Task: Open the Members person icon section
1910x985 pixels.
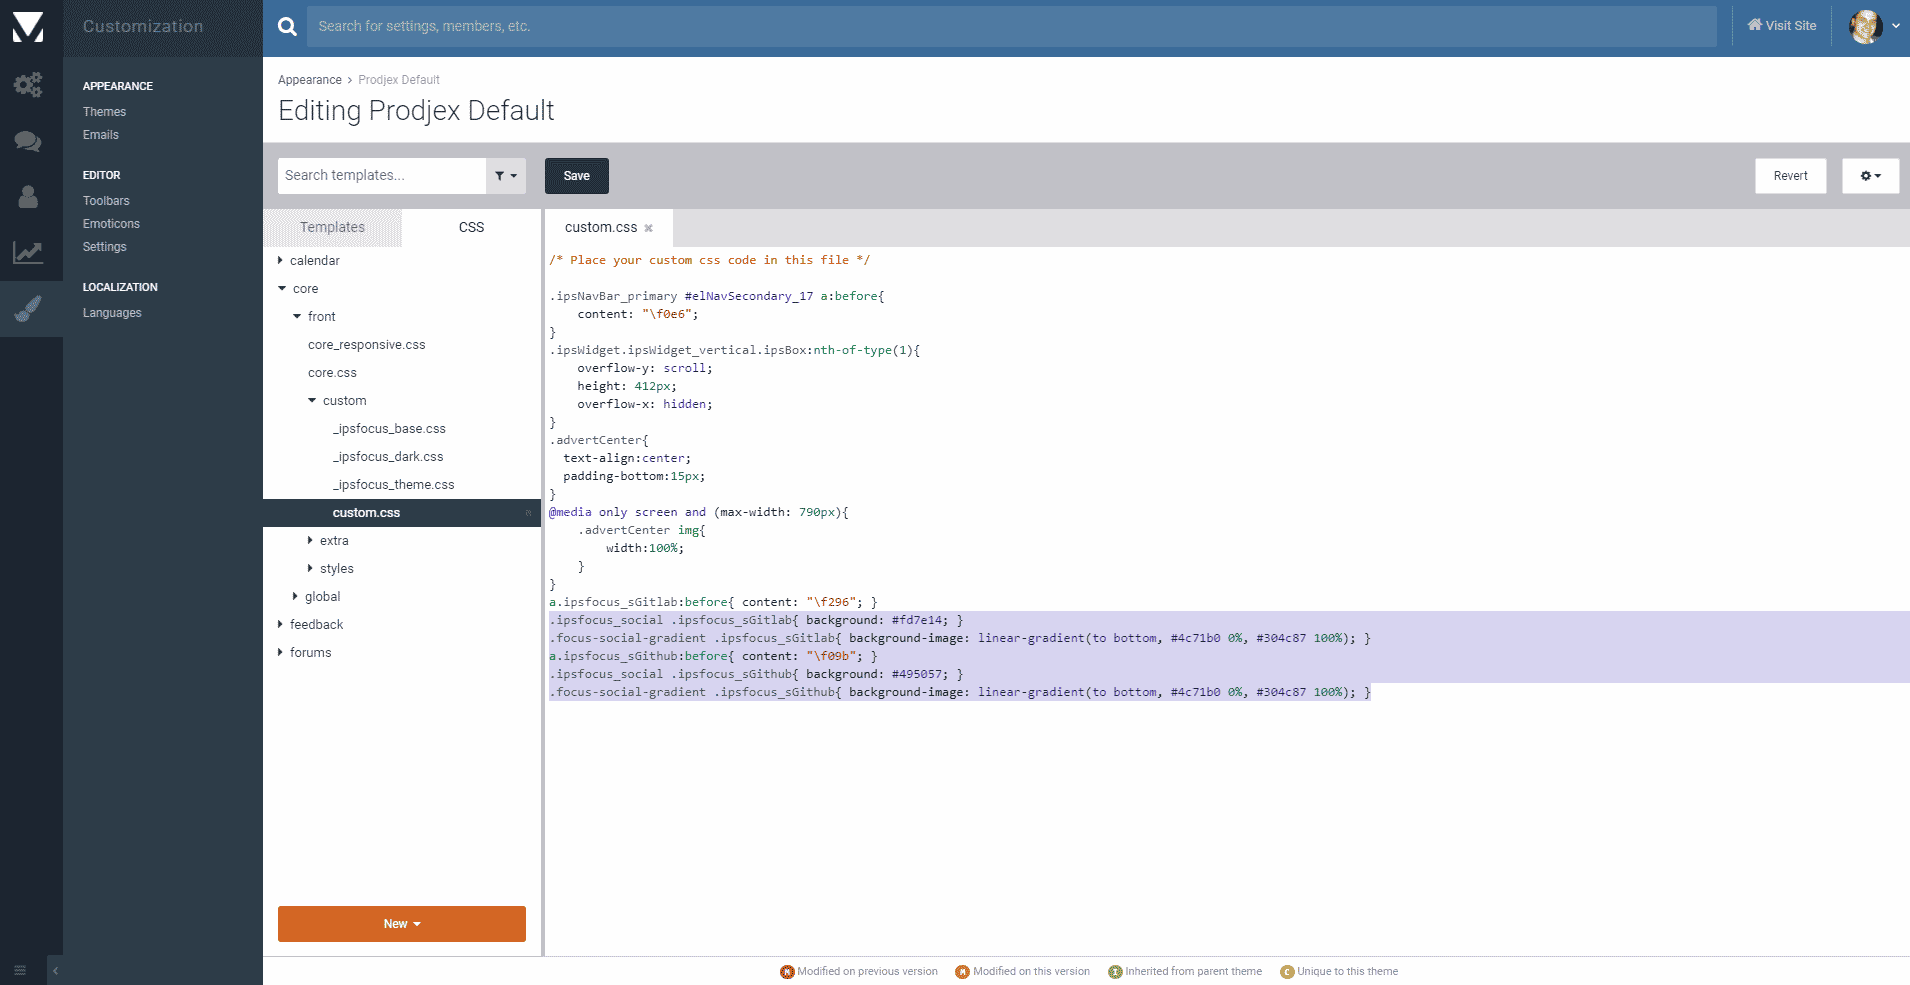Action: pyautogui.click(x=28, y=197)
